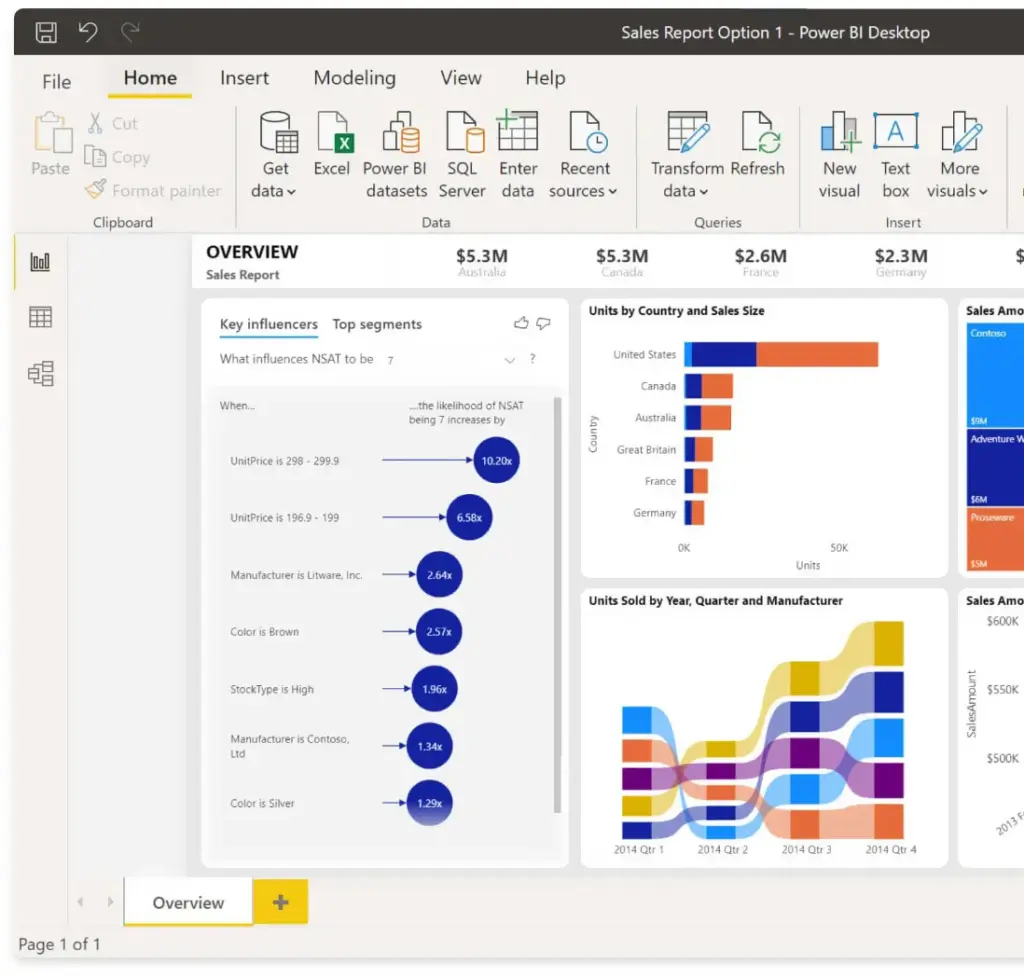Screen dimensions: 1024x977
Task: Add a new page with plus button
Action: click(281, 902)
